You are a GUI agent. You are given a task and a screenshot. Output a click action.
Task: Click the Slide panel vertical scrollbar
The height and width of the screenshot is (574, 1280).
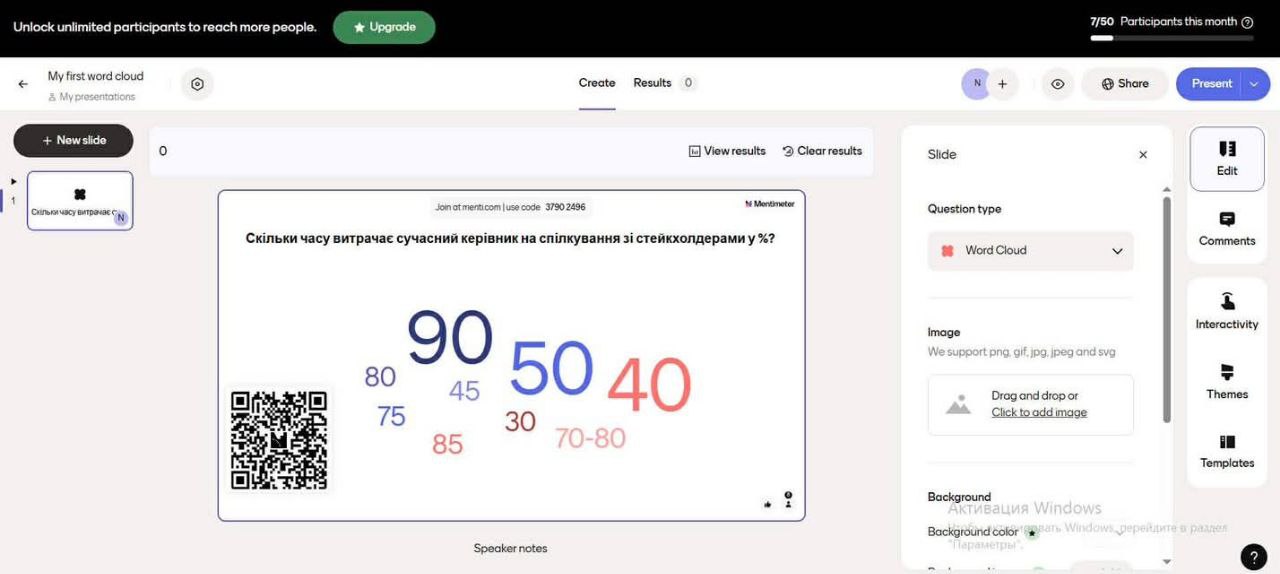[x=1166, y=310]
